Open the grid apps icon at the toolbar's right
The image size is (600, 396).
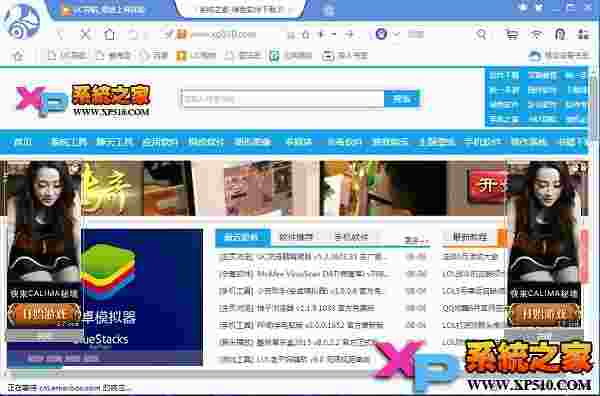[583, 35]
